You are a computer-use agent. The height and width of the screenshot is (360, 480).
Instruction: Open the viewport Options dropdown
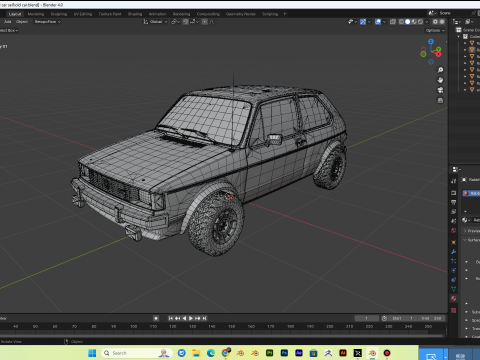point(435,30)
